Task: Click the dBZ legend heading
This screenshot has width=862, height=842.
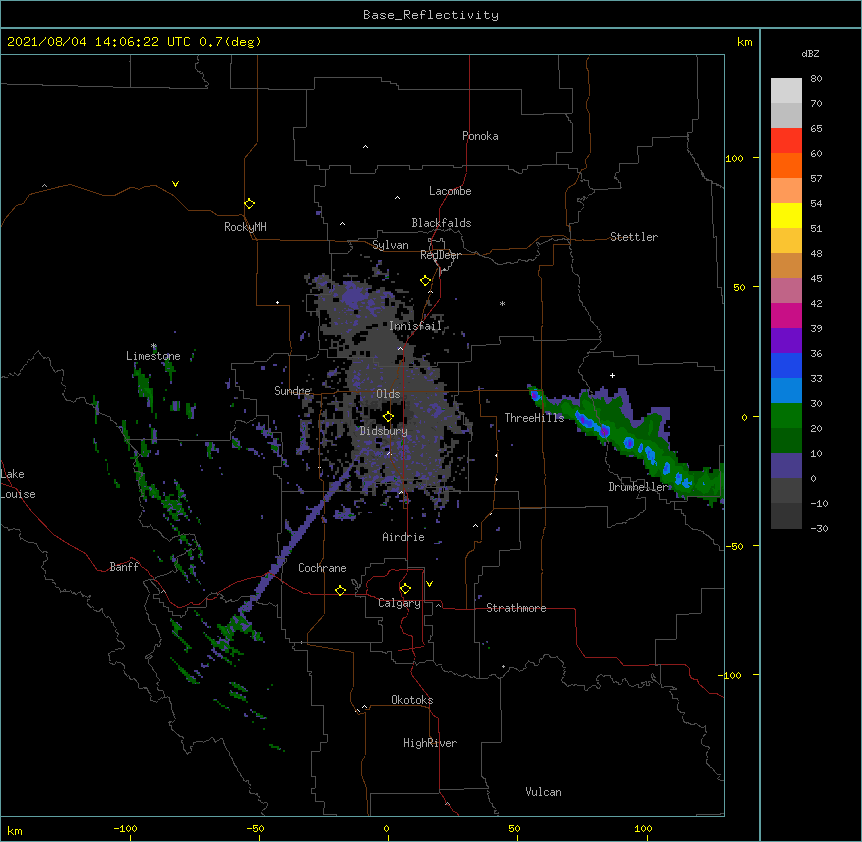Action: pos(810,54)
